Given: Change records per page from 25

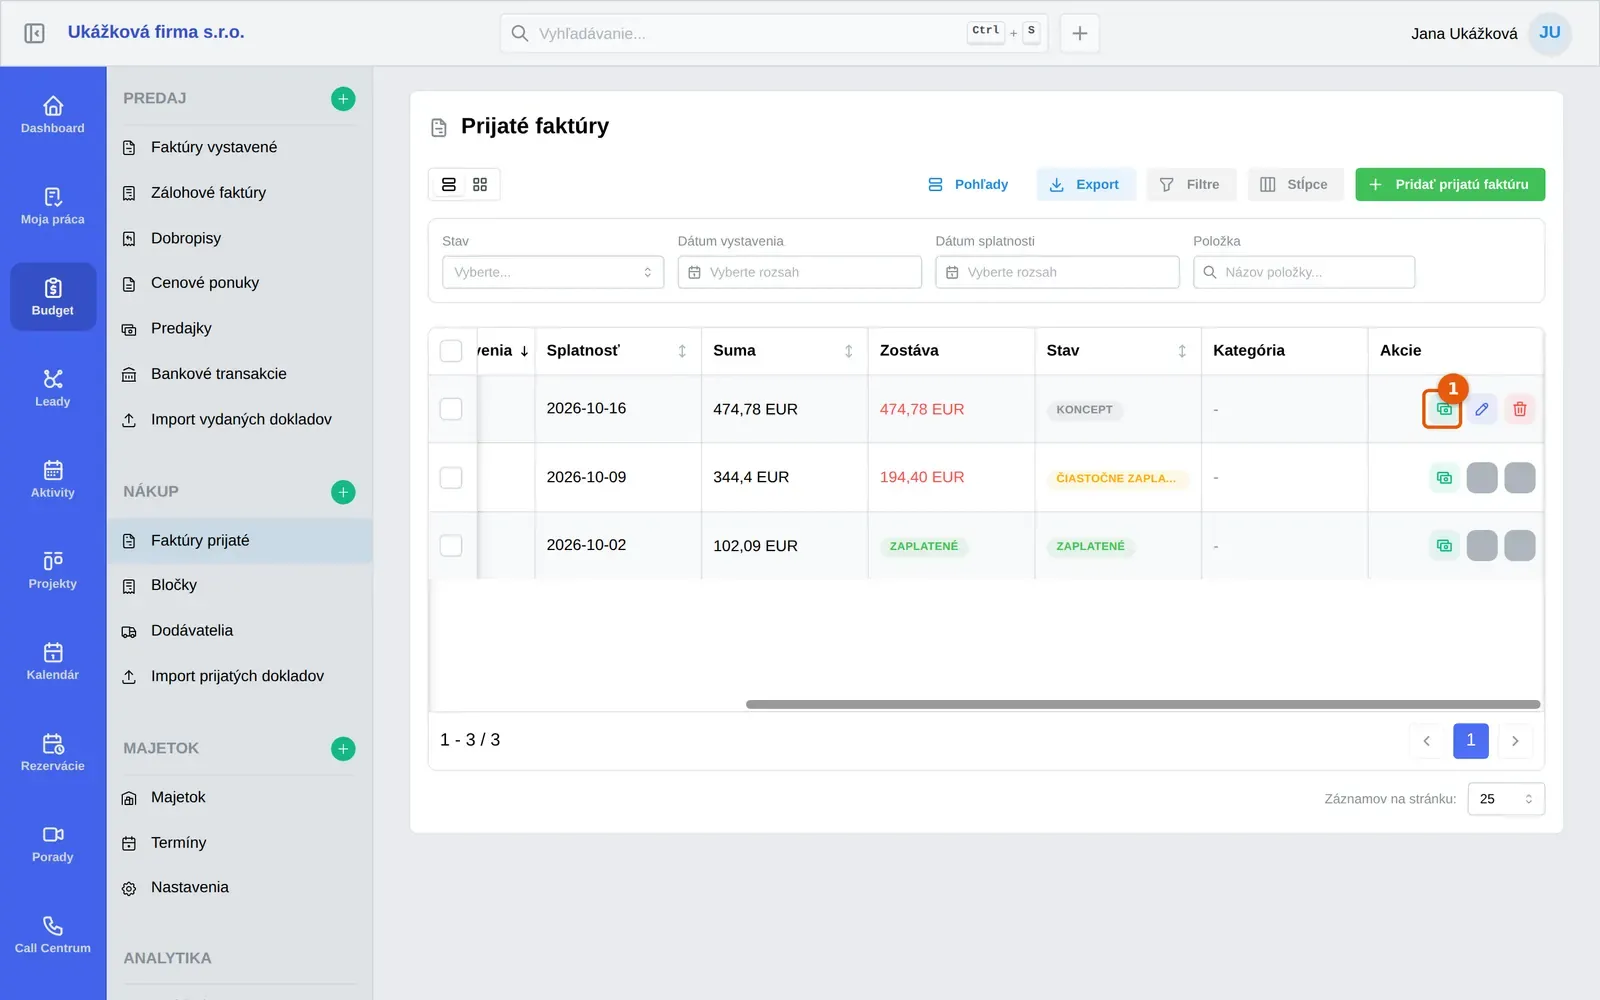Looking at the screenshot, I should point(1506,799).
